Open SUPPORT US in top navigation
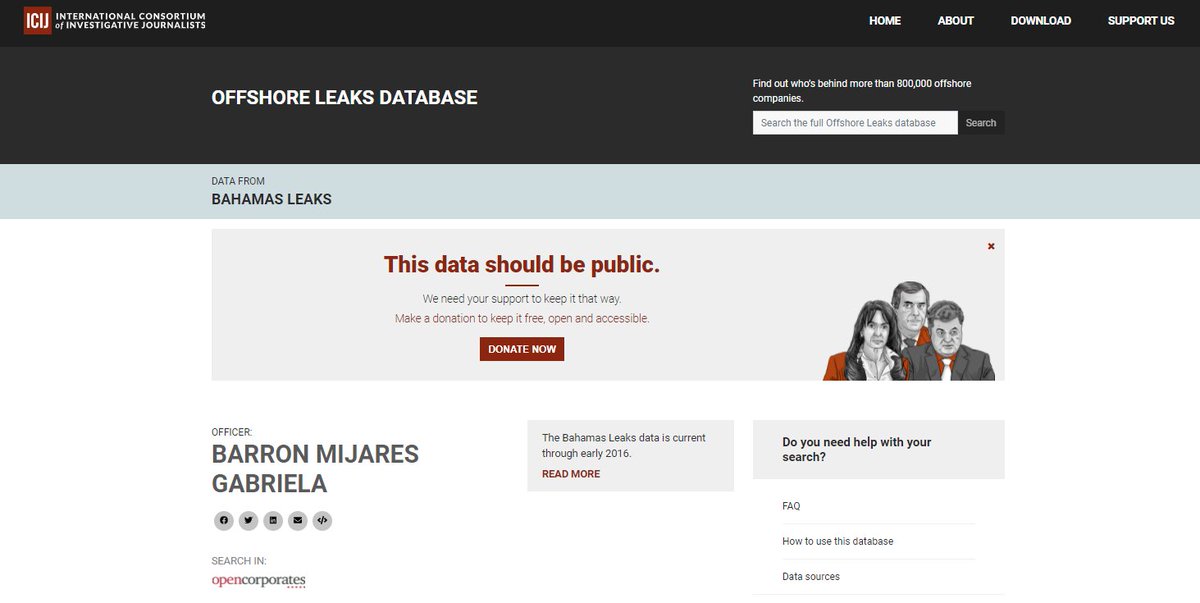 1141,21
